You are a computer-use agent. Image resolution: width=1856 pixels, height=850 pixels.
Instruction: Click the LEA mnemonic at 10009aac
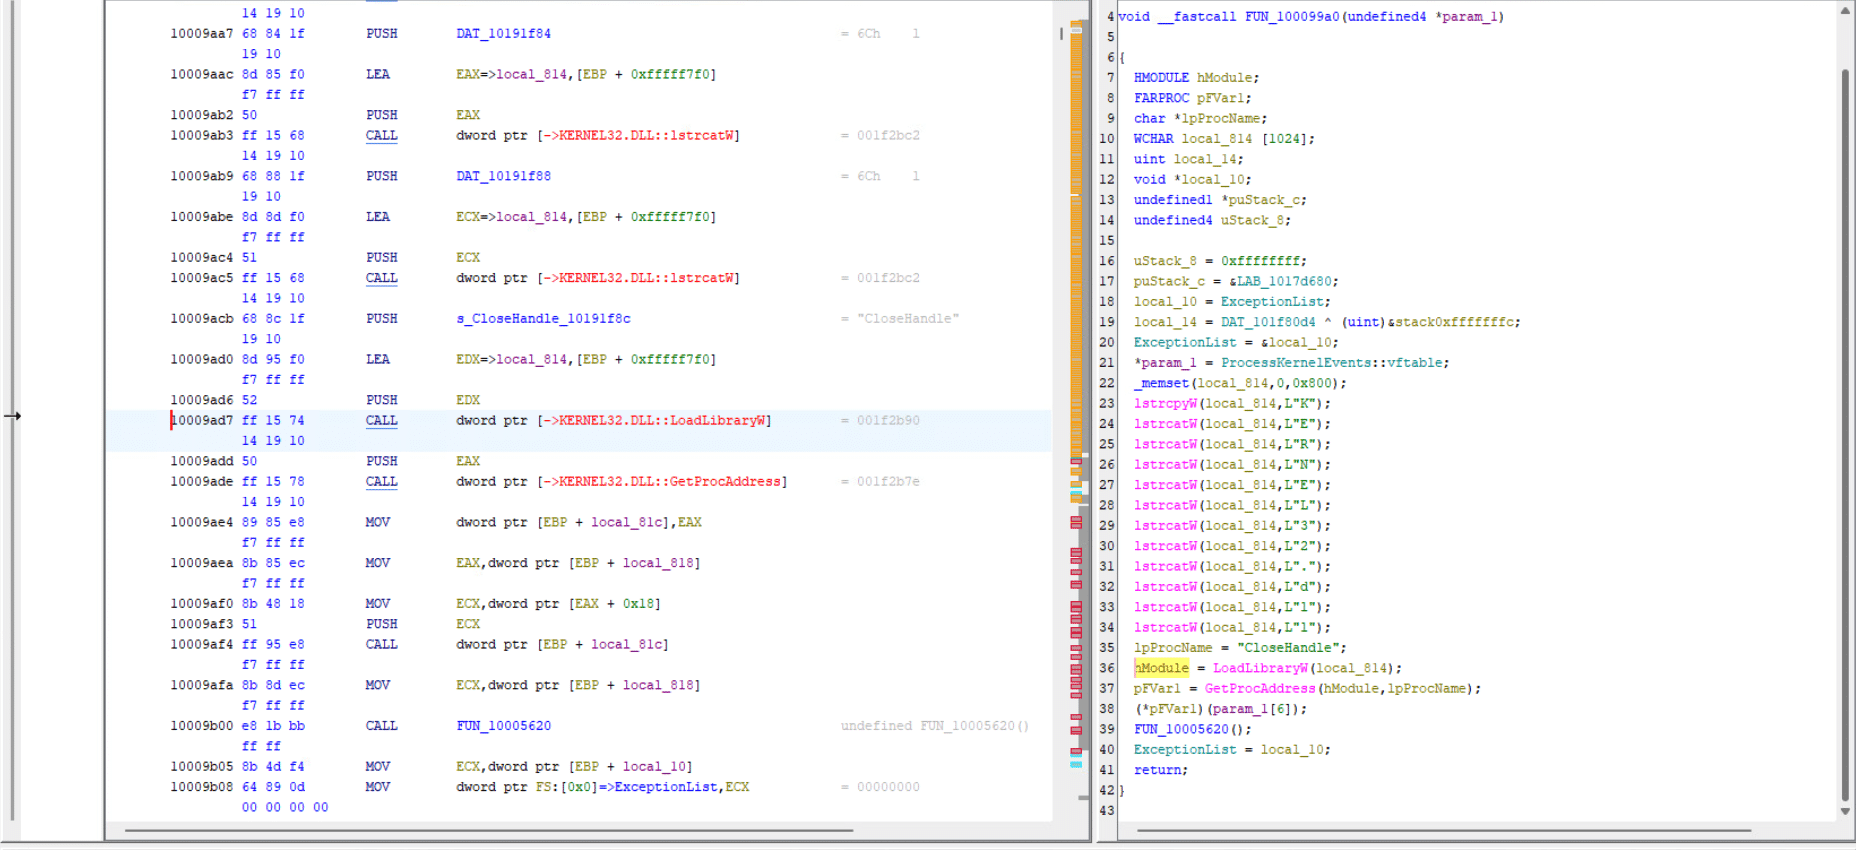(x=378, y=75)
